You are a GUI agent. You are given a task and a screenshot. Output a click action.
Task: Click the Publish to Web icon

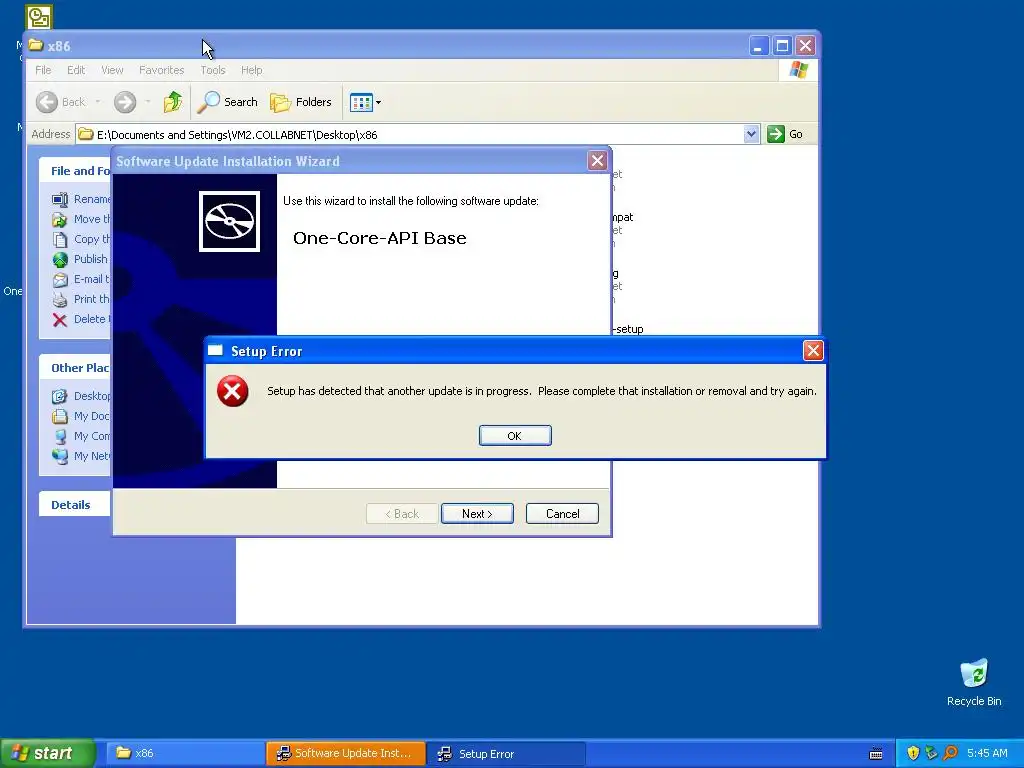point(60,259)
